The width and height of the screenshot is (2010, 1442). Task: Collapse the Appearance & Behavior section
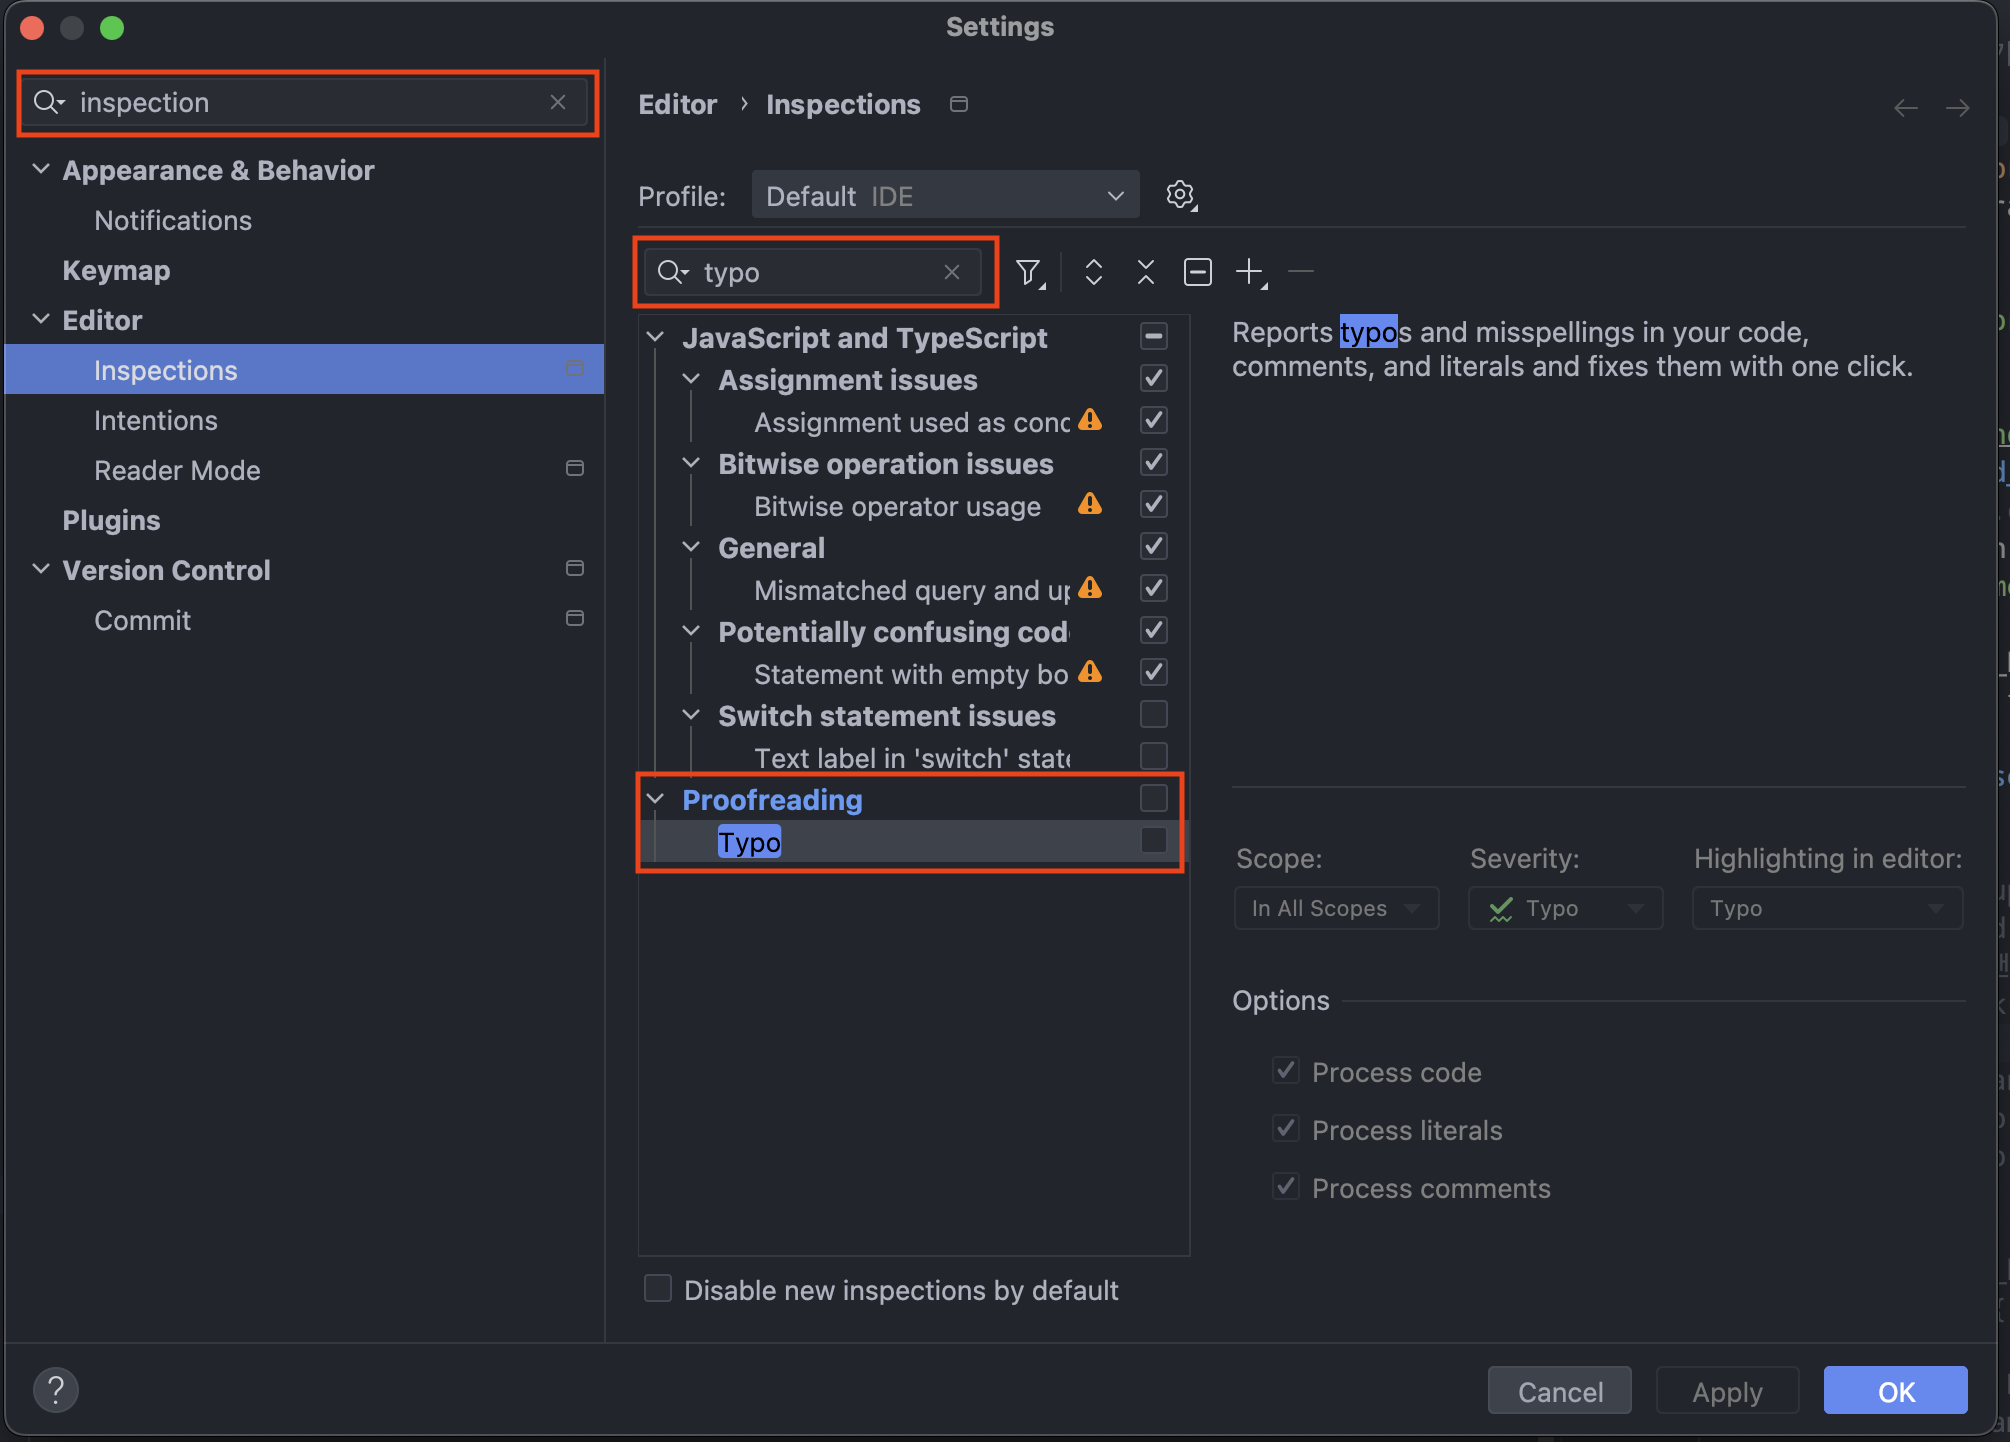[x=41, y=170]
